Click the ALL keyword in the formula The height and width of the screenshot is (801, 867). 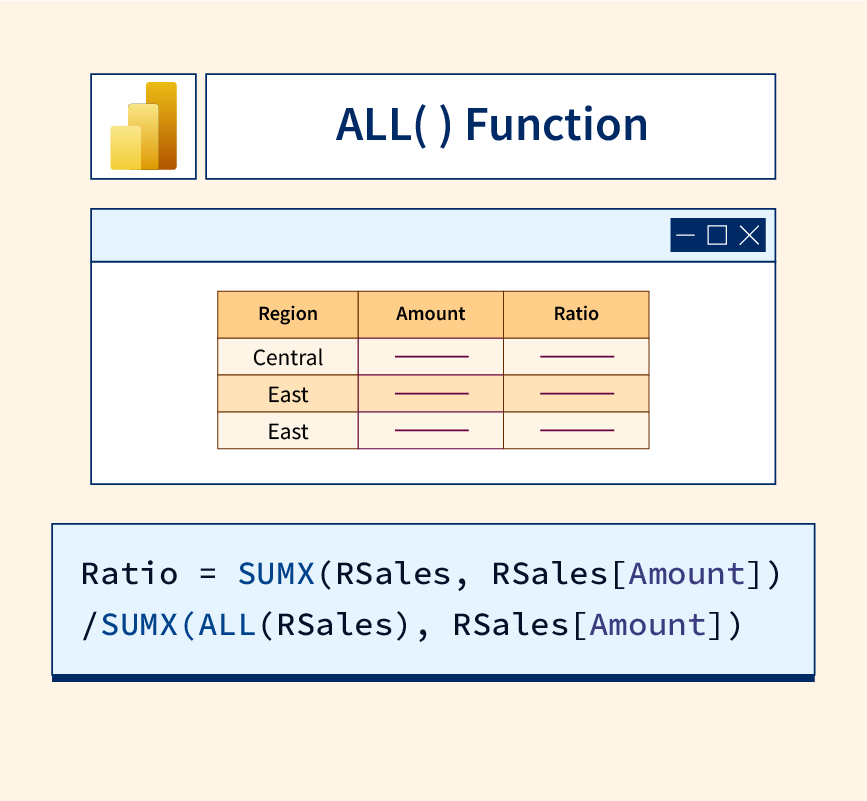point(228,625)
